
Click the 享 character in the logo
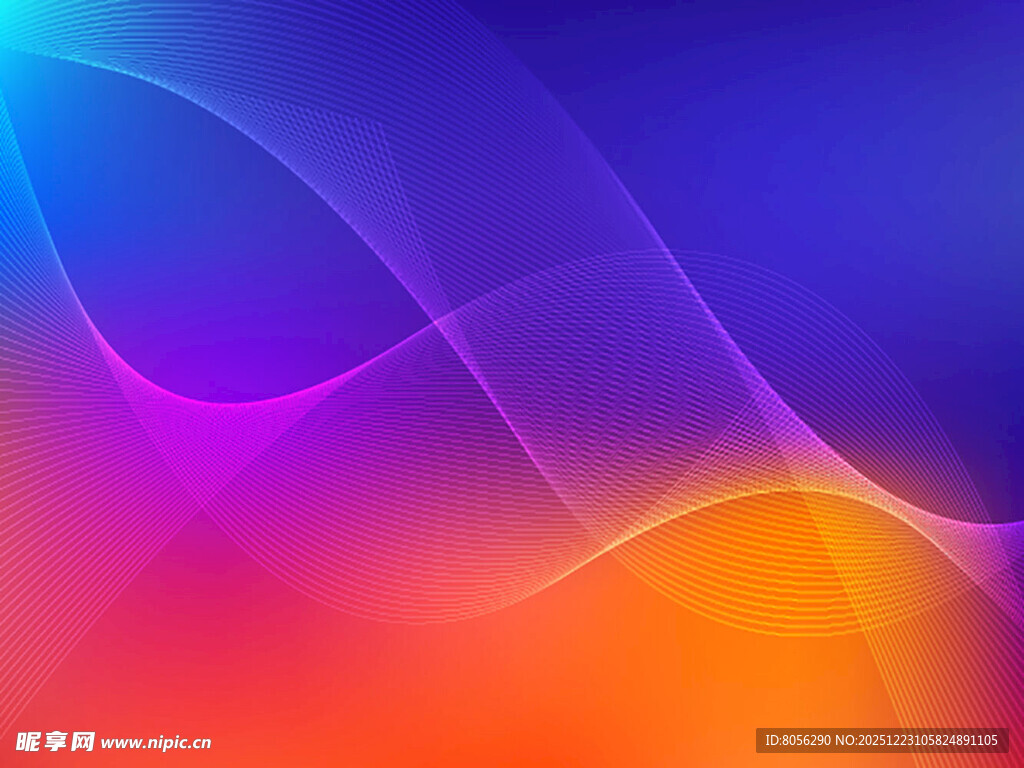point(56,741)
